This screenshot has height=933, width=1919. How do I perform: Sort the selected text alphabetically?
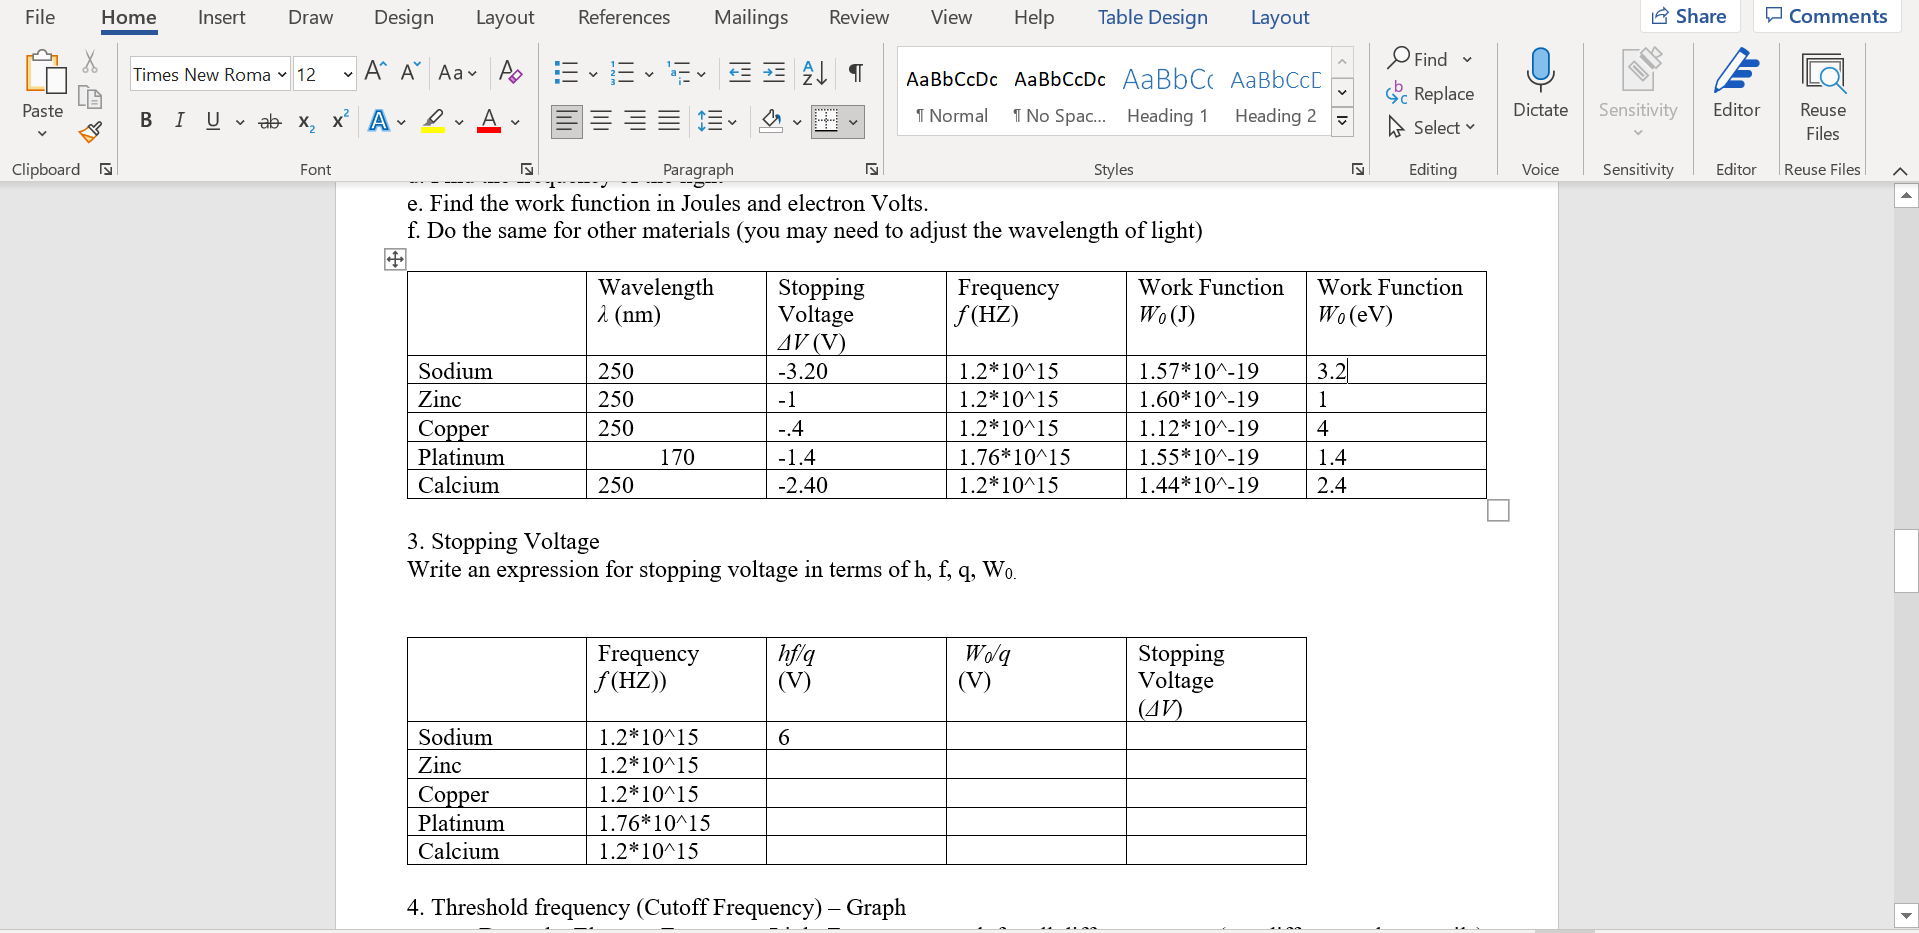point(814,72)
